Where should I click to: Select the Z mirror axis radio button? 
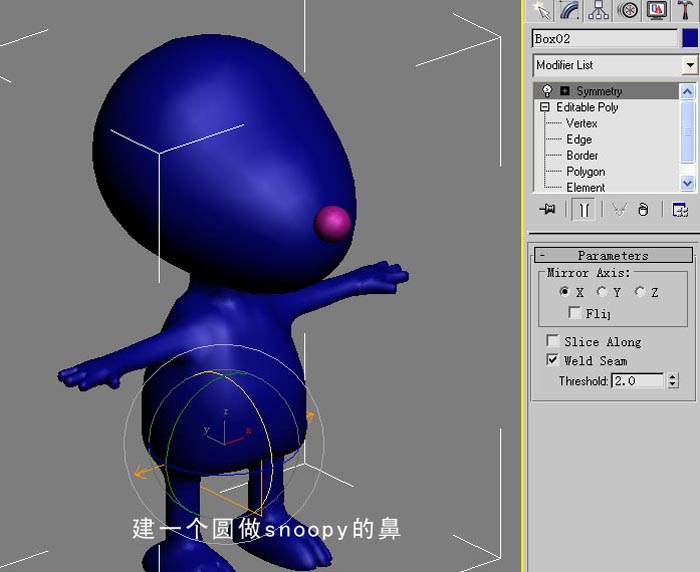[x=640, y=292]
